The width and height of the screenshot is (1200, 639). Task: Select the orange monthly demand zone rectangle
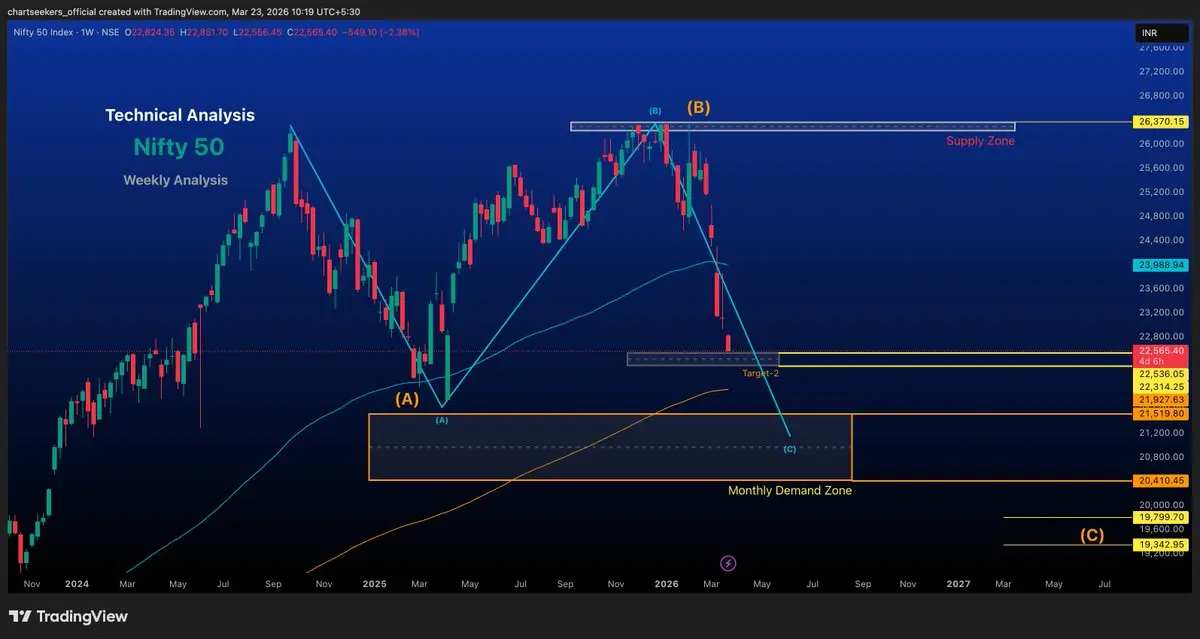(x=610, y=447)
